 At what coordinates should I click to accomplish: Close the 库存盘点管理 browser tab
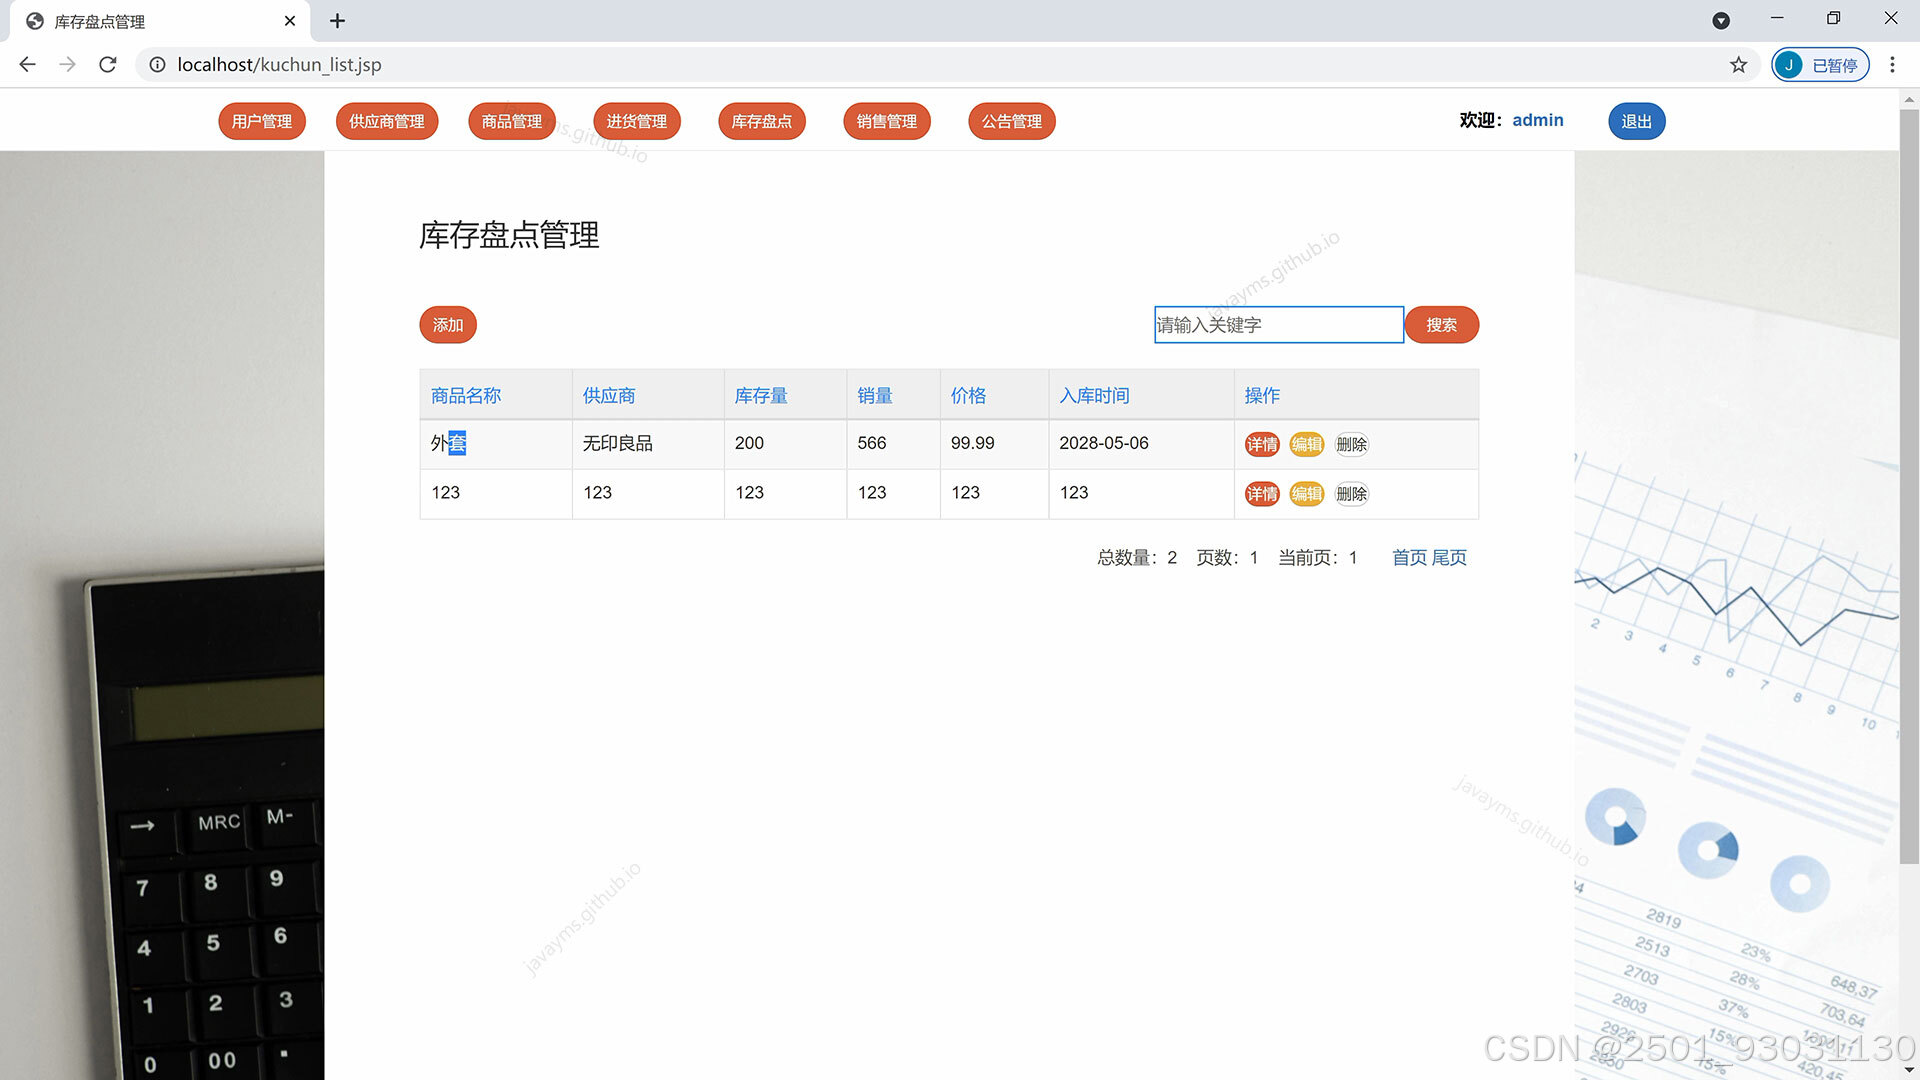pyautogui.click(x=290, y=20)
